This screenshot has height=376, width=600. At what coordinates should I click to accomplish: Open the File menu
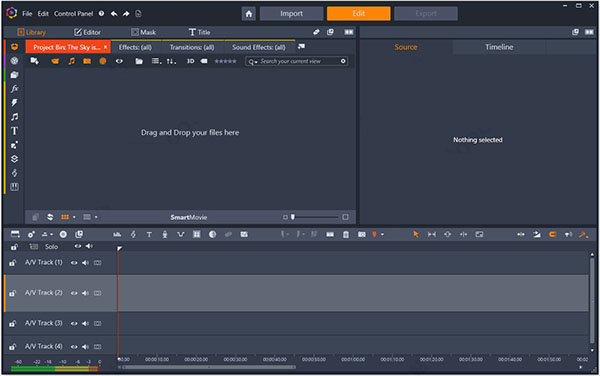pos(27,13)
